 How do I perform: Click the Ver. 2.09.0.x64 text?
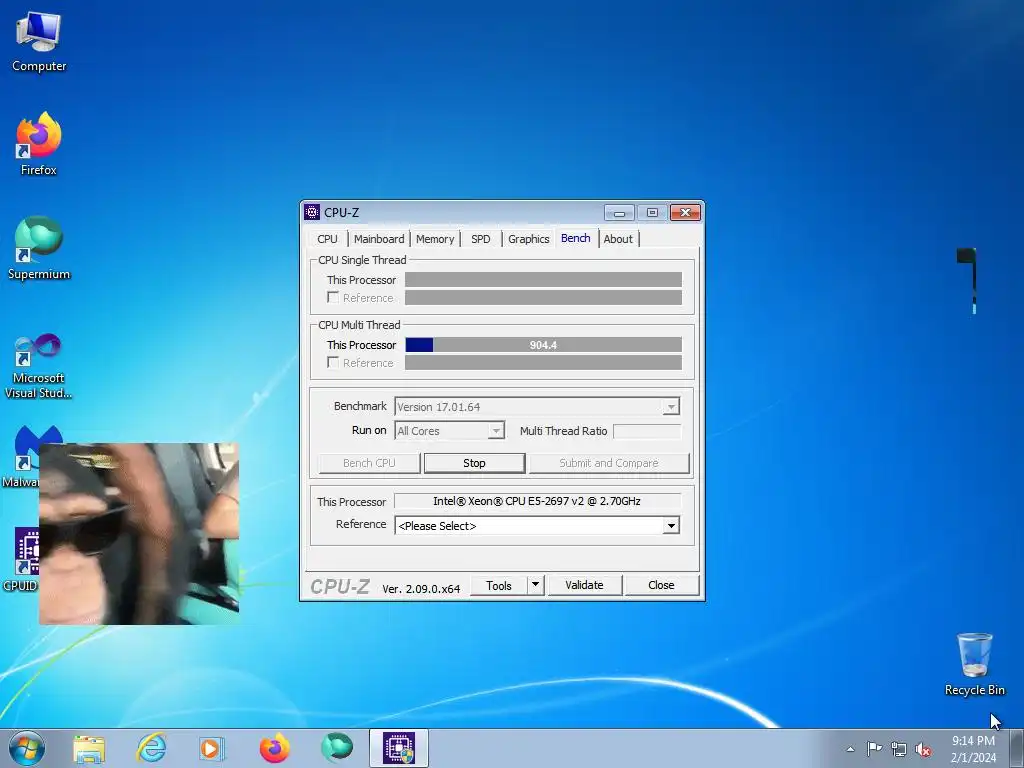pos(421,588)
